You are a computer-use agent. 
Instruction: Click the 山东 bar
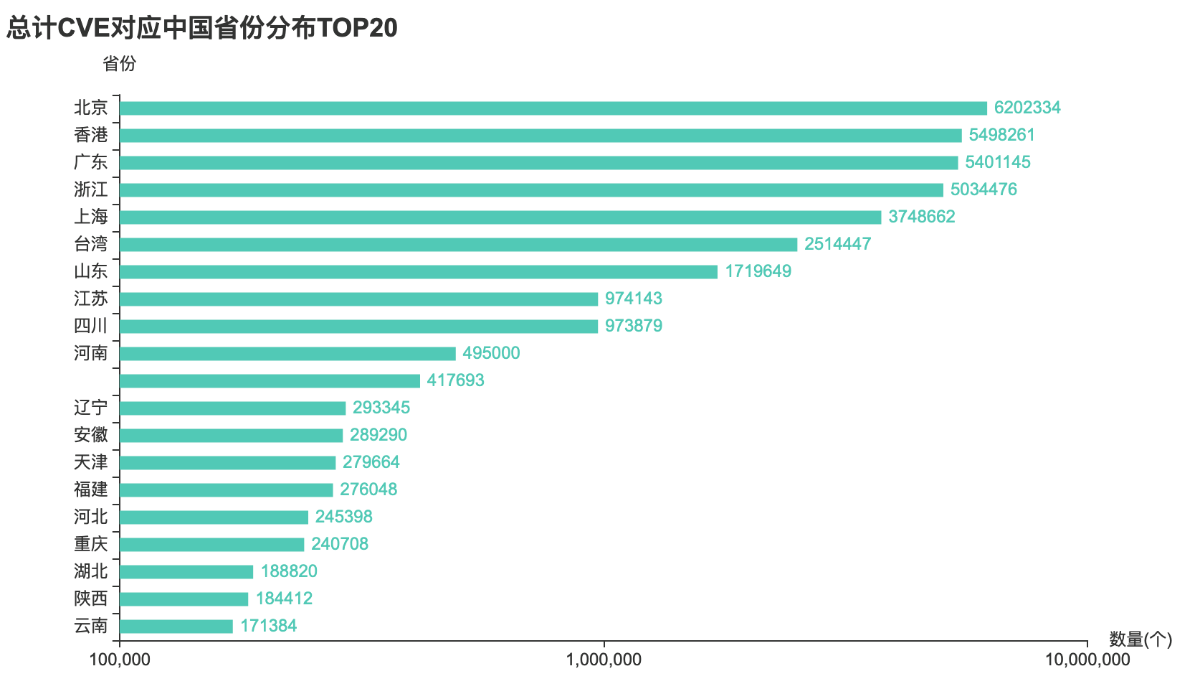tap(418, 272)
